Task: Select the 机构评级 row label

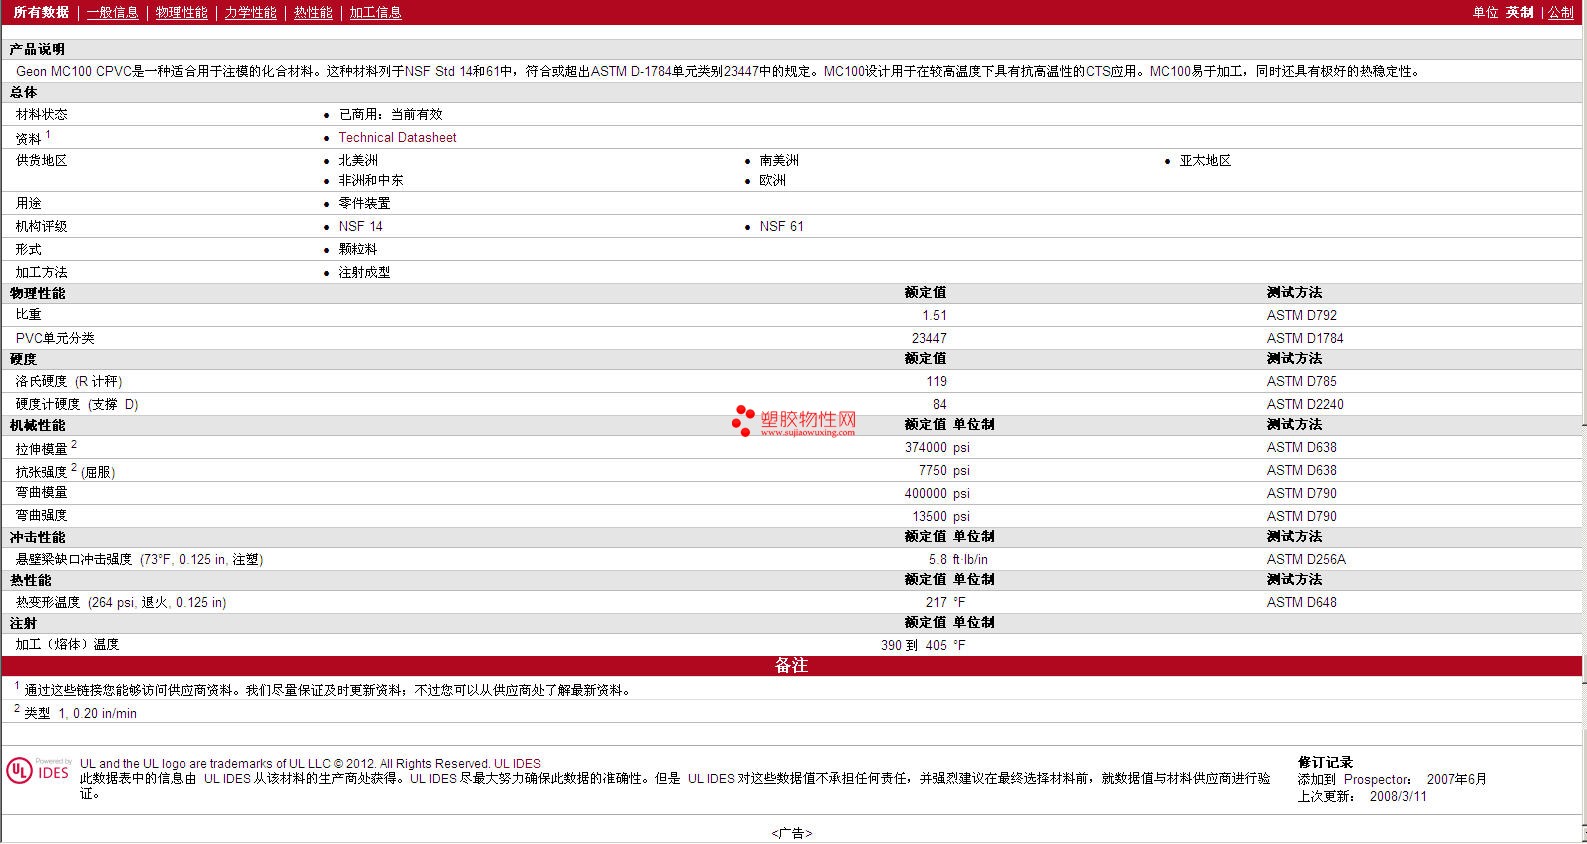Action: point(42,227)
